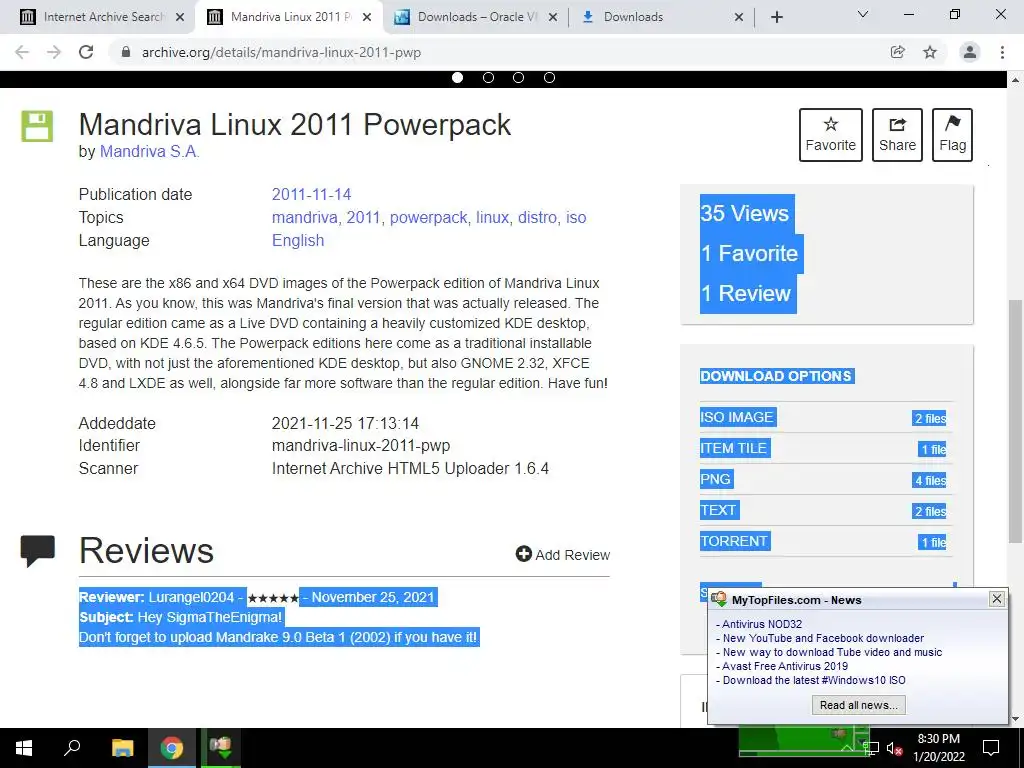
Task: Open Download latest Windows10 ISO item
Action: tap(814, 680)
